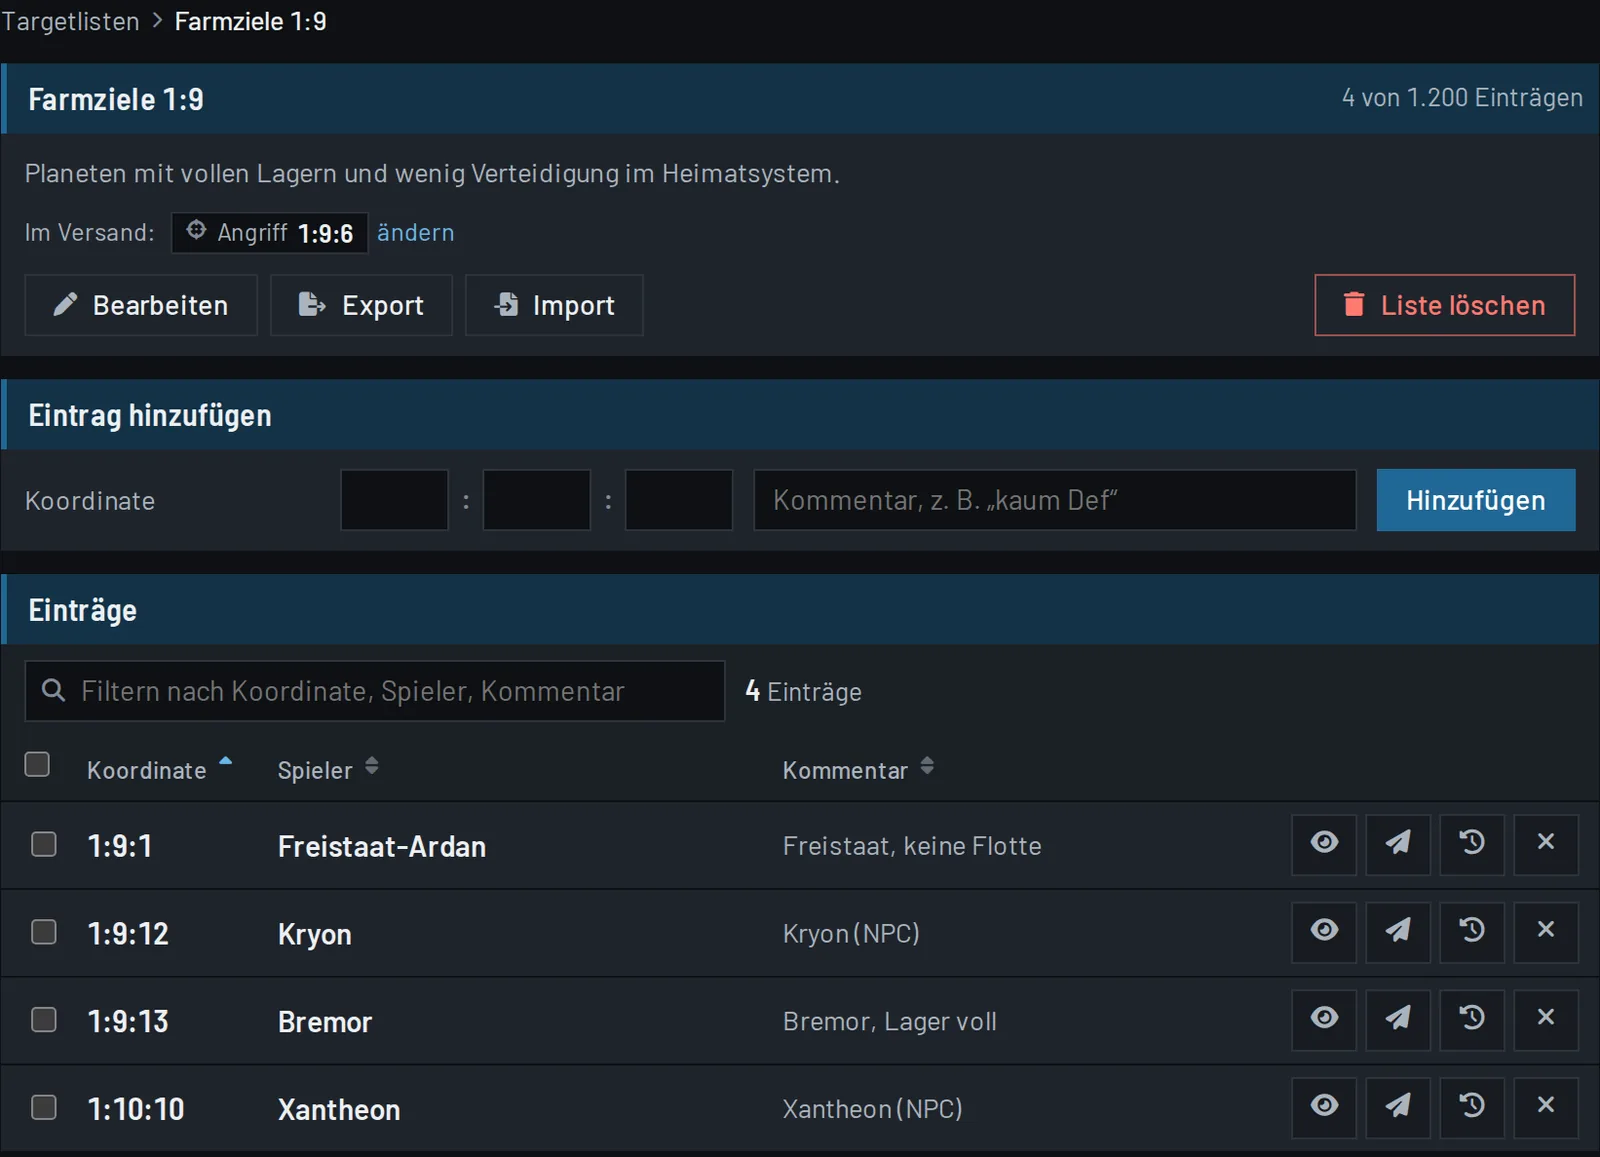1600x1157 pixels.
Task: Spy on Kryon via the eye icon
Action: pos(1324,933)
